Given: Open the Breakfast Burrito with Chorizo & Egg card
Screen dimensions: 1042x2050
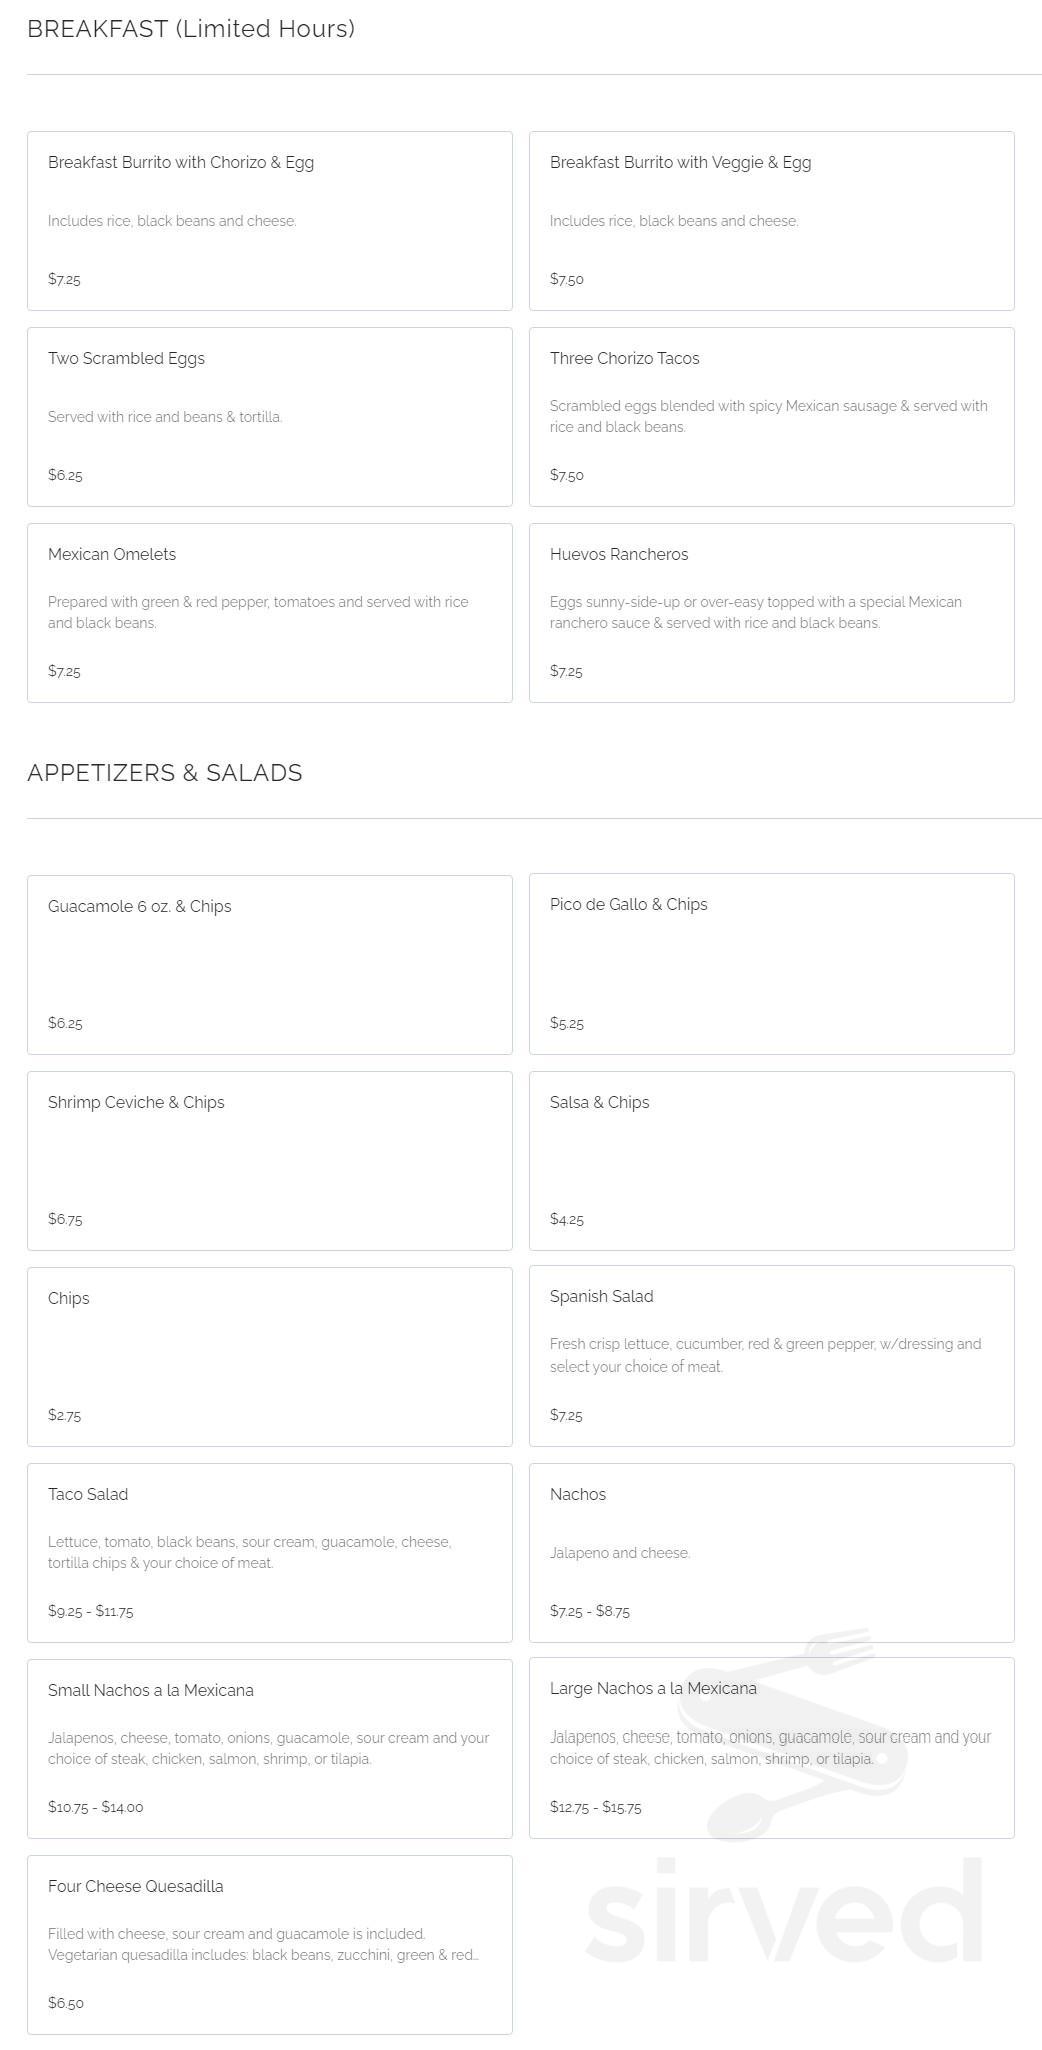Looking at the screenshot, I should (x=269, y=220).
